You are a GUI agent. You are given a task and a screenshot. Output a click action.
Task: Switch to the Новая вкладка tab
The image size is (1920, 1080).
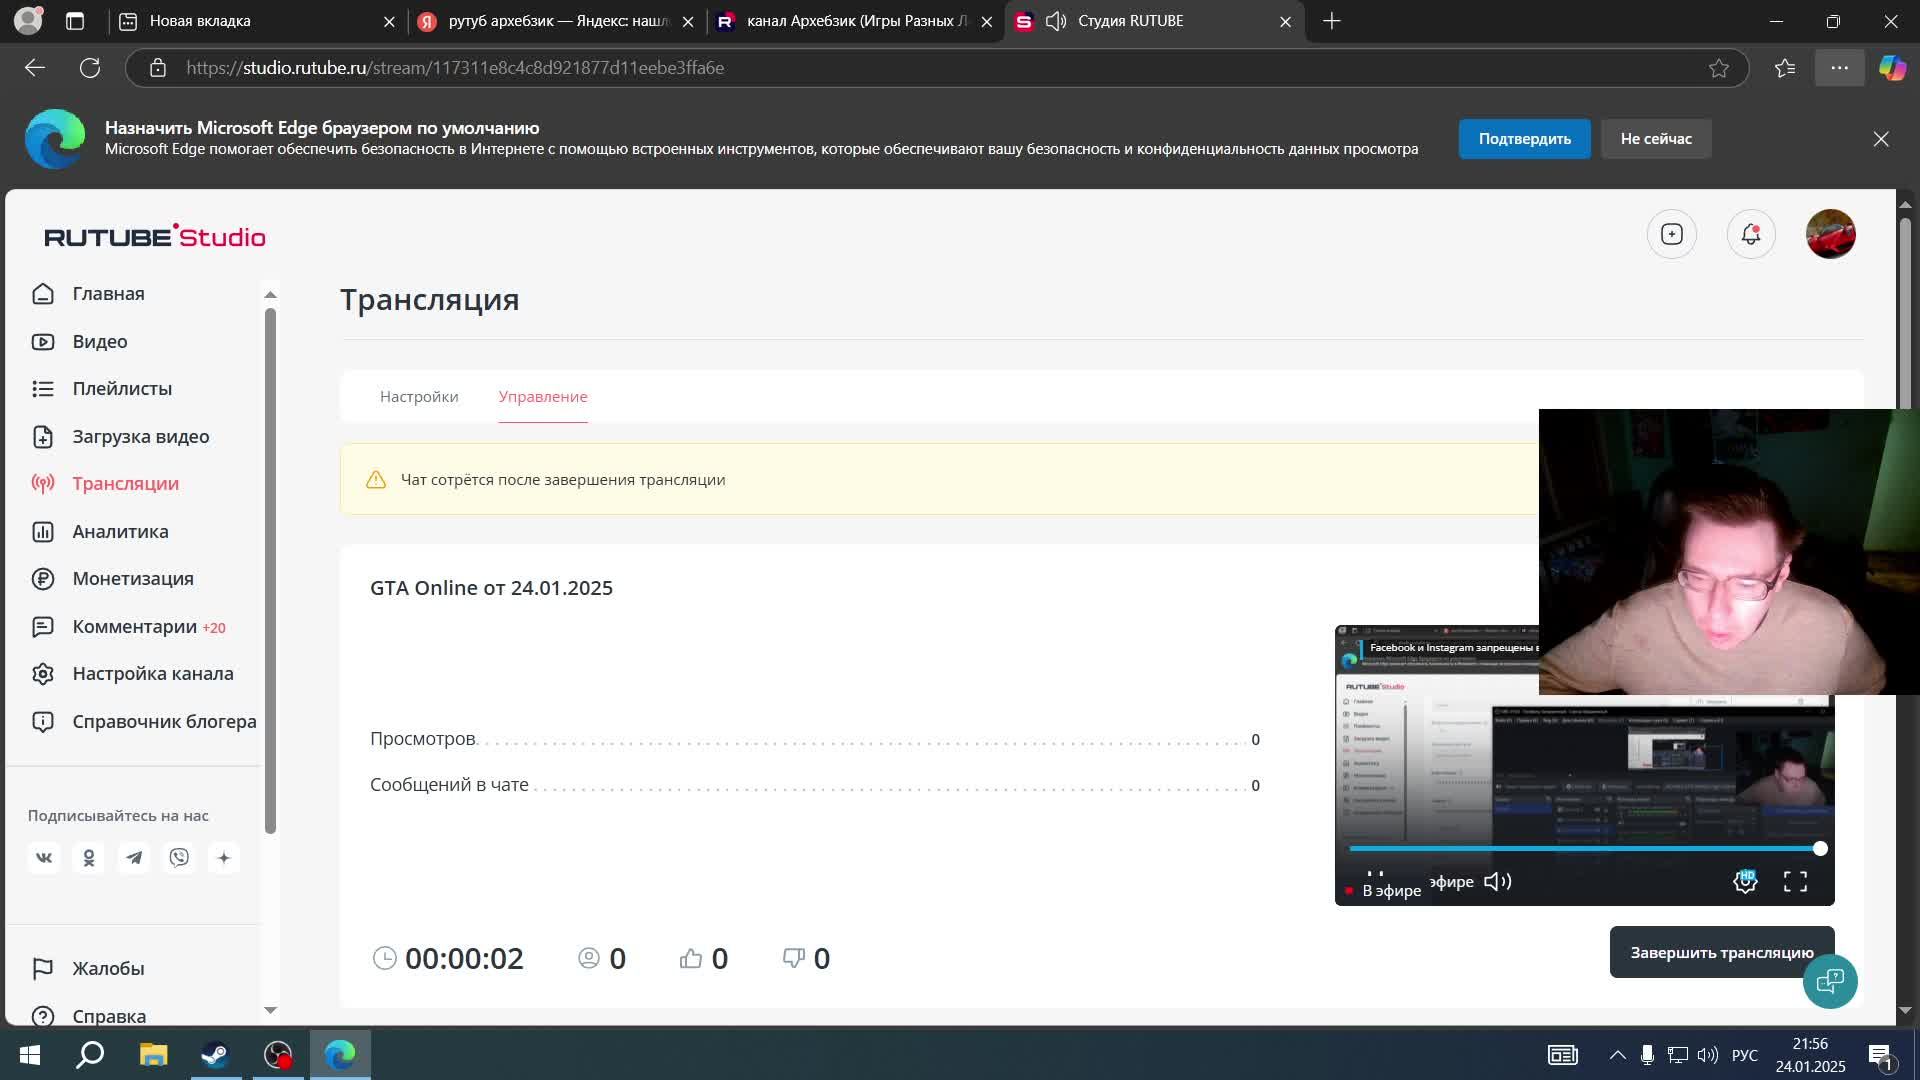(255, 21)
